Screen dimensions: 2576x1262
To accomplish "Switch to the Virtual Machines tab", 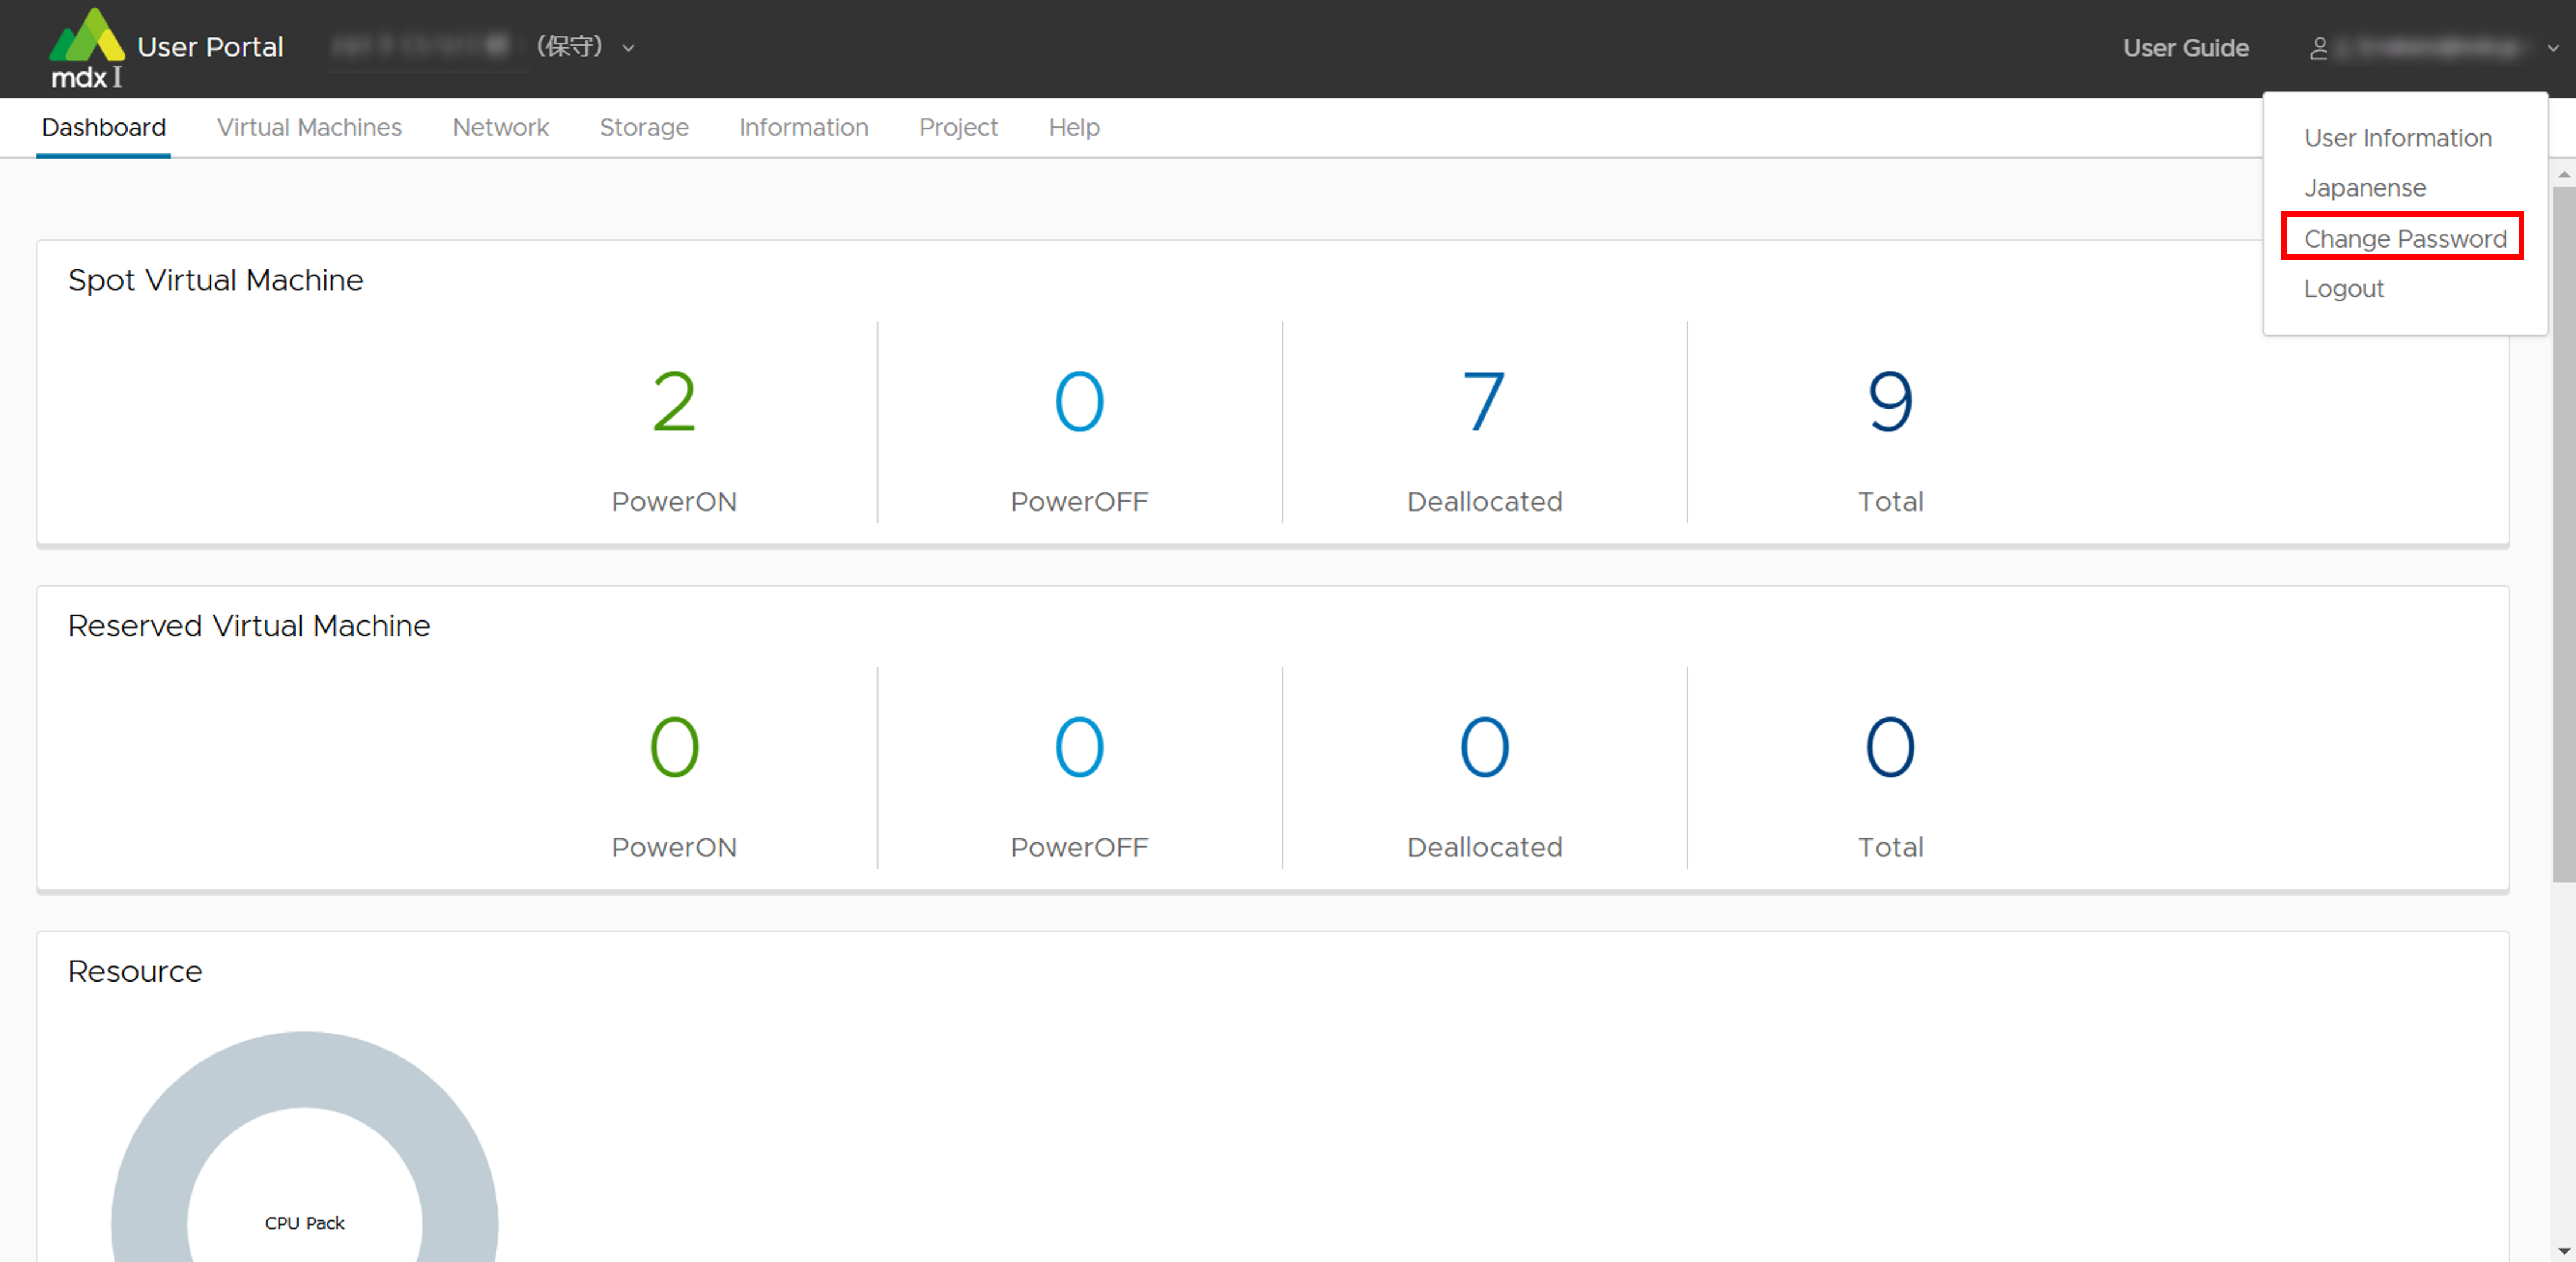I will 309,127.
